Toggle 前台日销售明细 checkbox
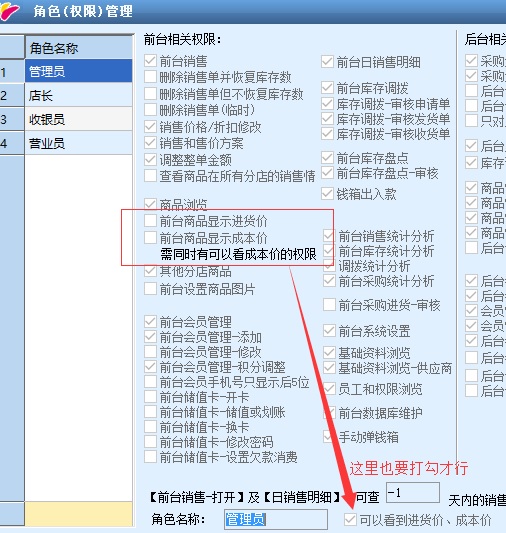Image resolution: width=506 pixels, height=533 pixels. coord(327,62)
